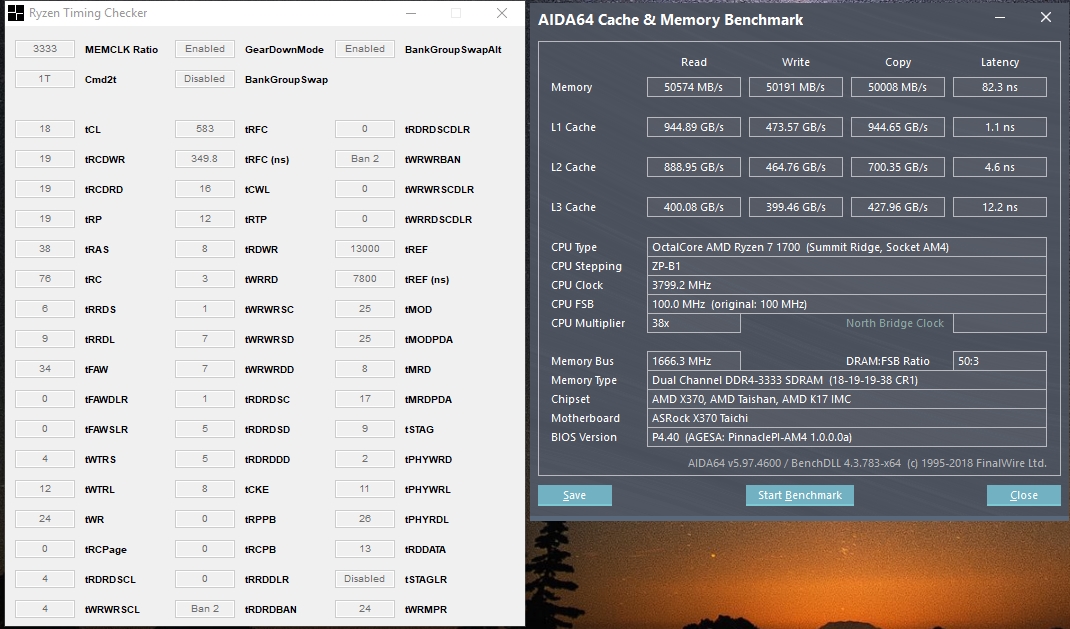Viewport: 1070px width, 629px height.
Task: Click the L3 Cache Copy result
Action: click(897, 207)
